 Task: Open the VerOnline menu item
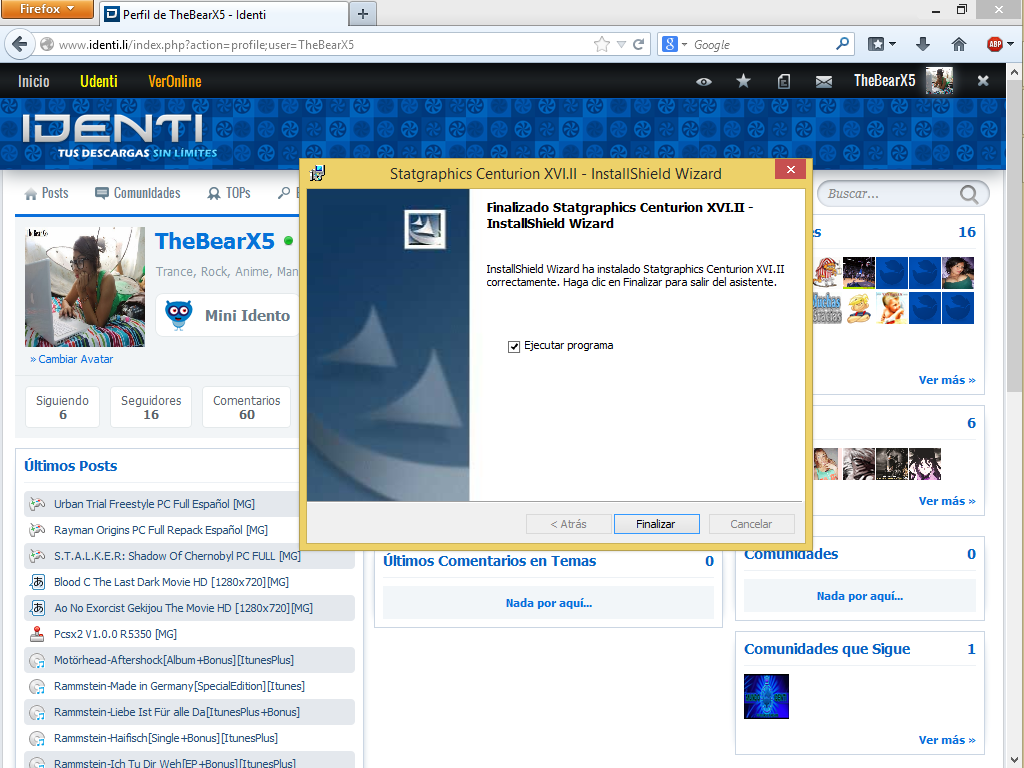coord(174,81)
